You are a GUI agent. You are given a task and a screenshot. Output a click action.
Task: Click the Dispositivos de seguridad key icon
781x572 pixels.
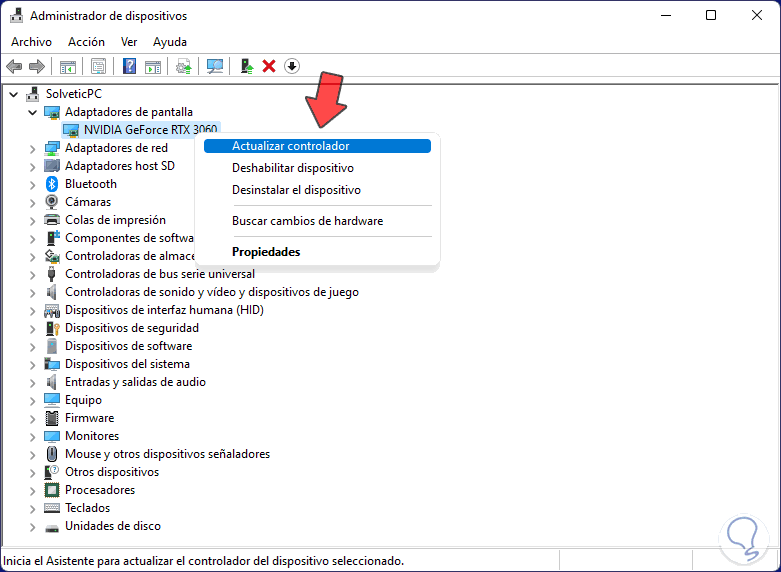[x=52, y=328]
